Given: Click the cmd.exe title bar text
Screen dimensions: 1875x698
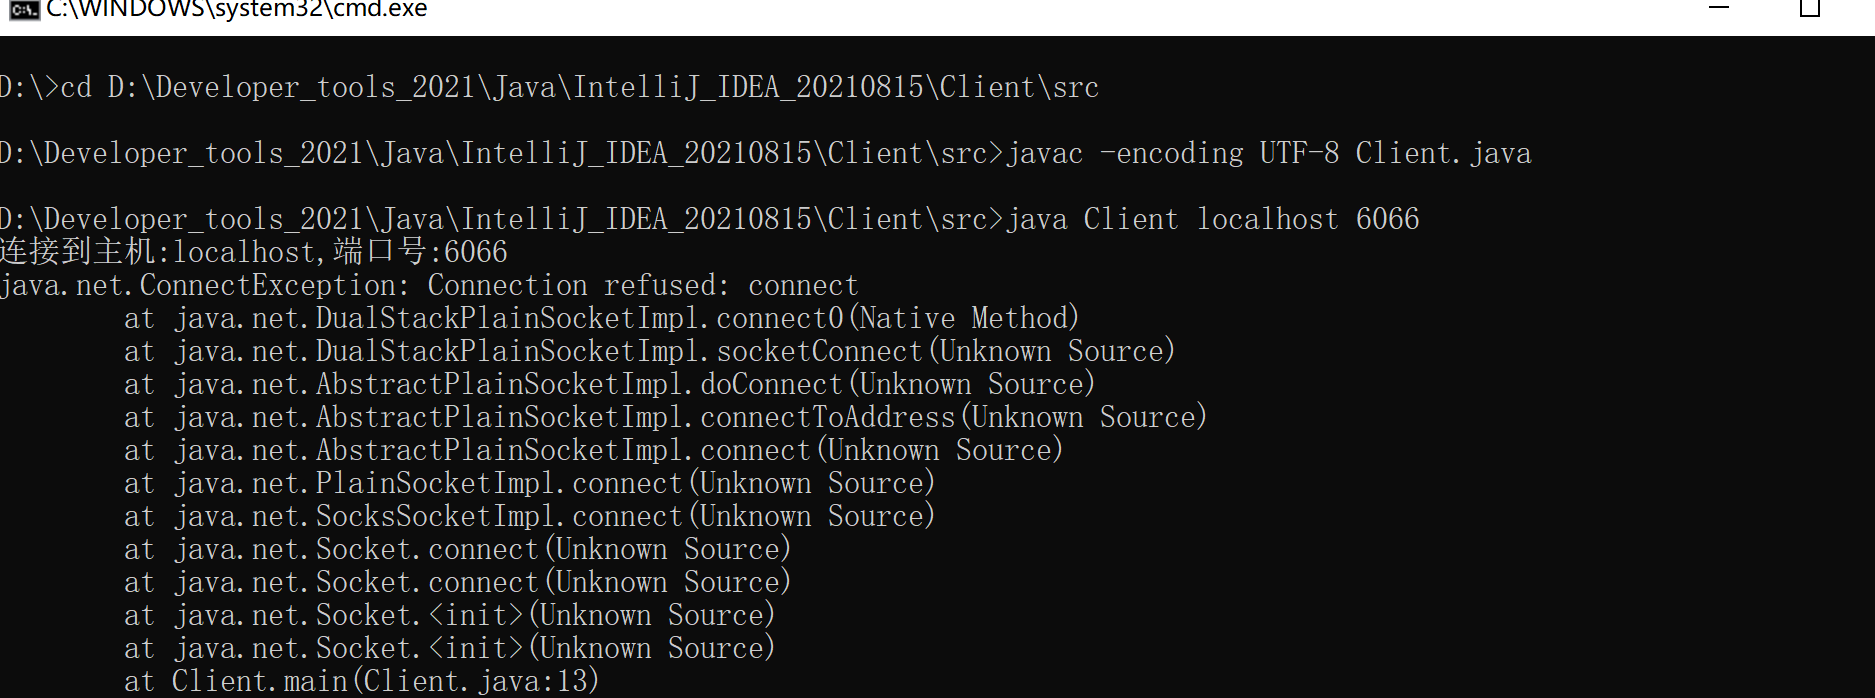Looking at the screenshot, I should tap(237, 9).
